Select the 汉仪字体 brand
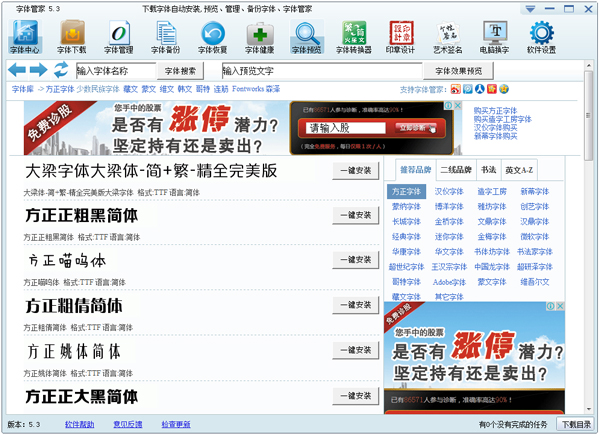The image size is (600, 435). (x=449, y=191)
